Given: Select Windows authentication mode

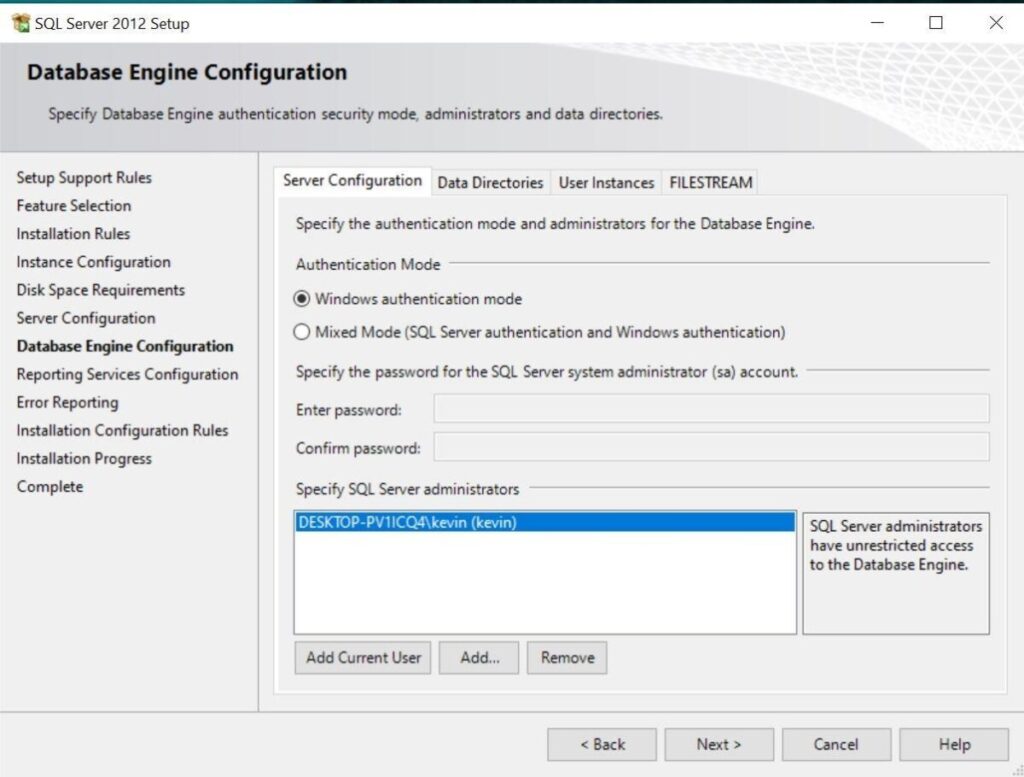Looking at the screenshot, I should click(x=302, y=299).
